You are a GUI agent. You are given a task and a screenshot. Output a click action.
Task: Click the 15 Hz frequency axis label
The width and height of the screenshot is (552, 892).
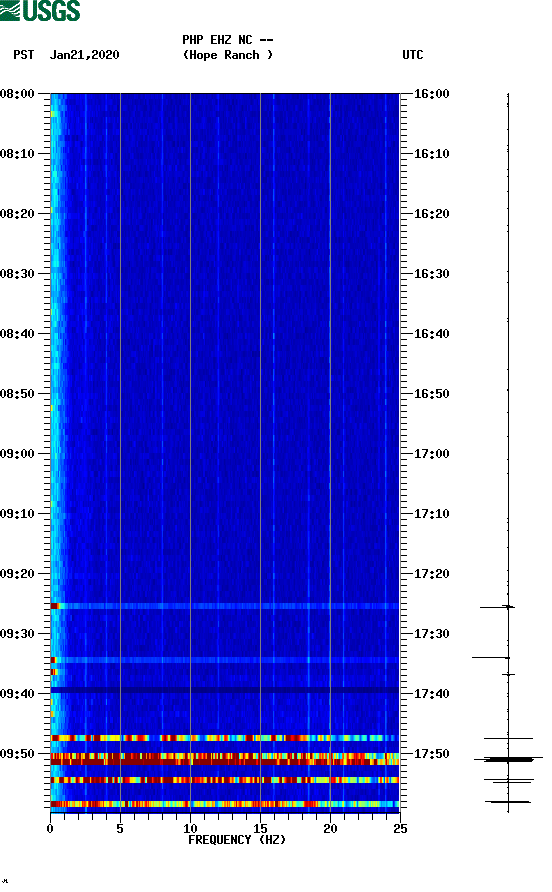[260, 829]
